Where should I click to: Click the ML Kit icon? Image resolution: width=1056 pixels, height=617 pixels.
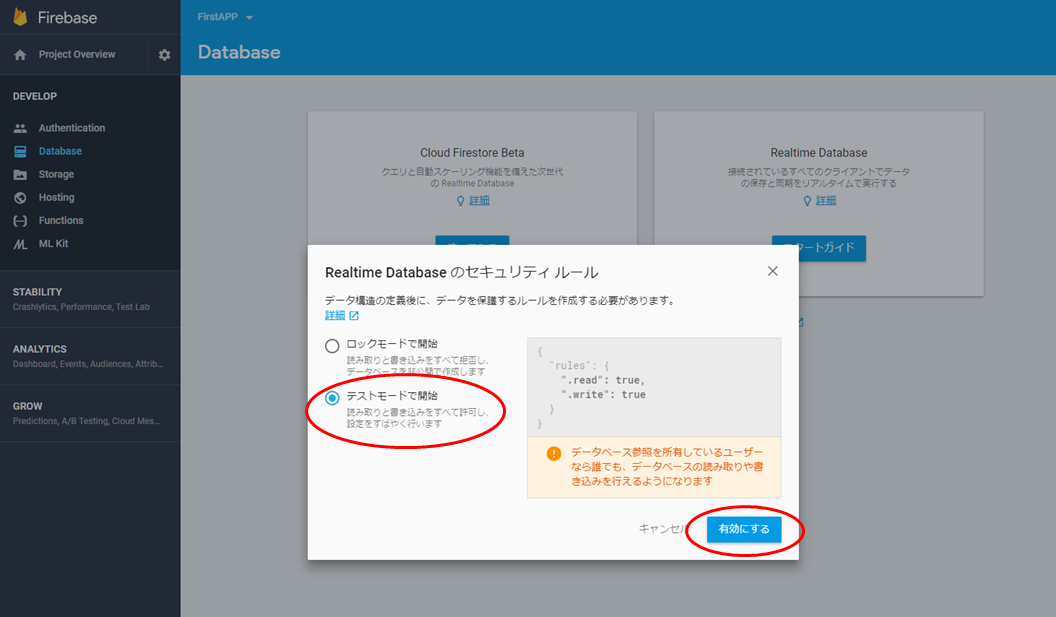20,244
